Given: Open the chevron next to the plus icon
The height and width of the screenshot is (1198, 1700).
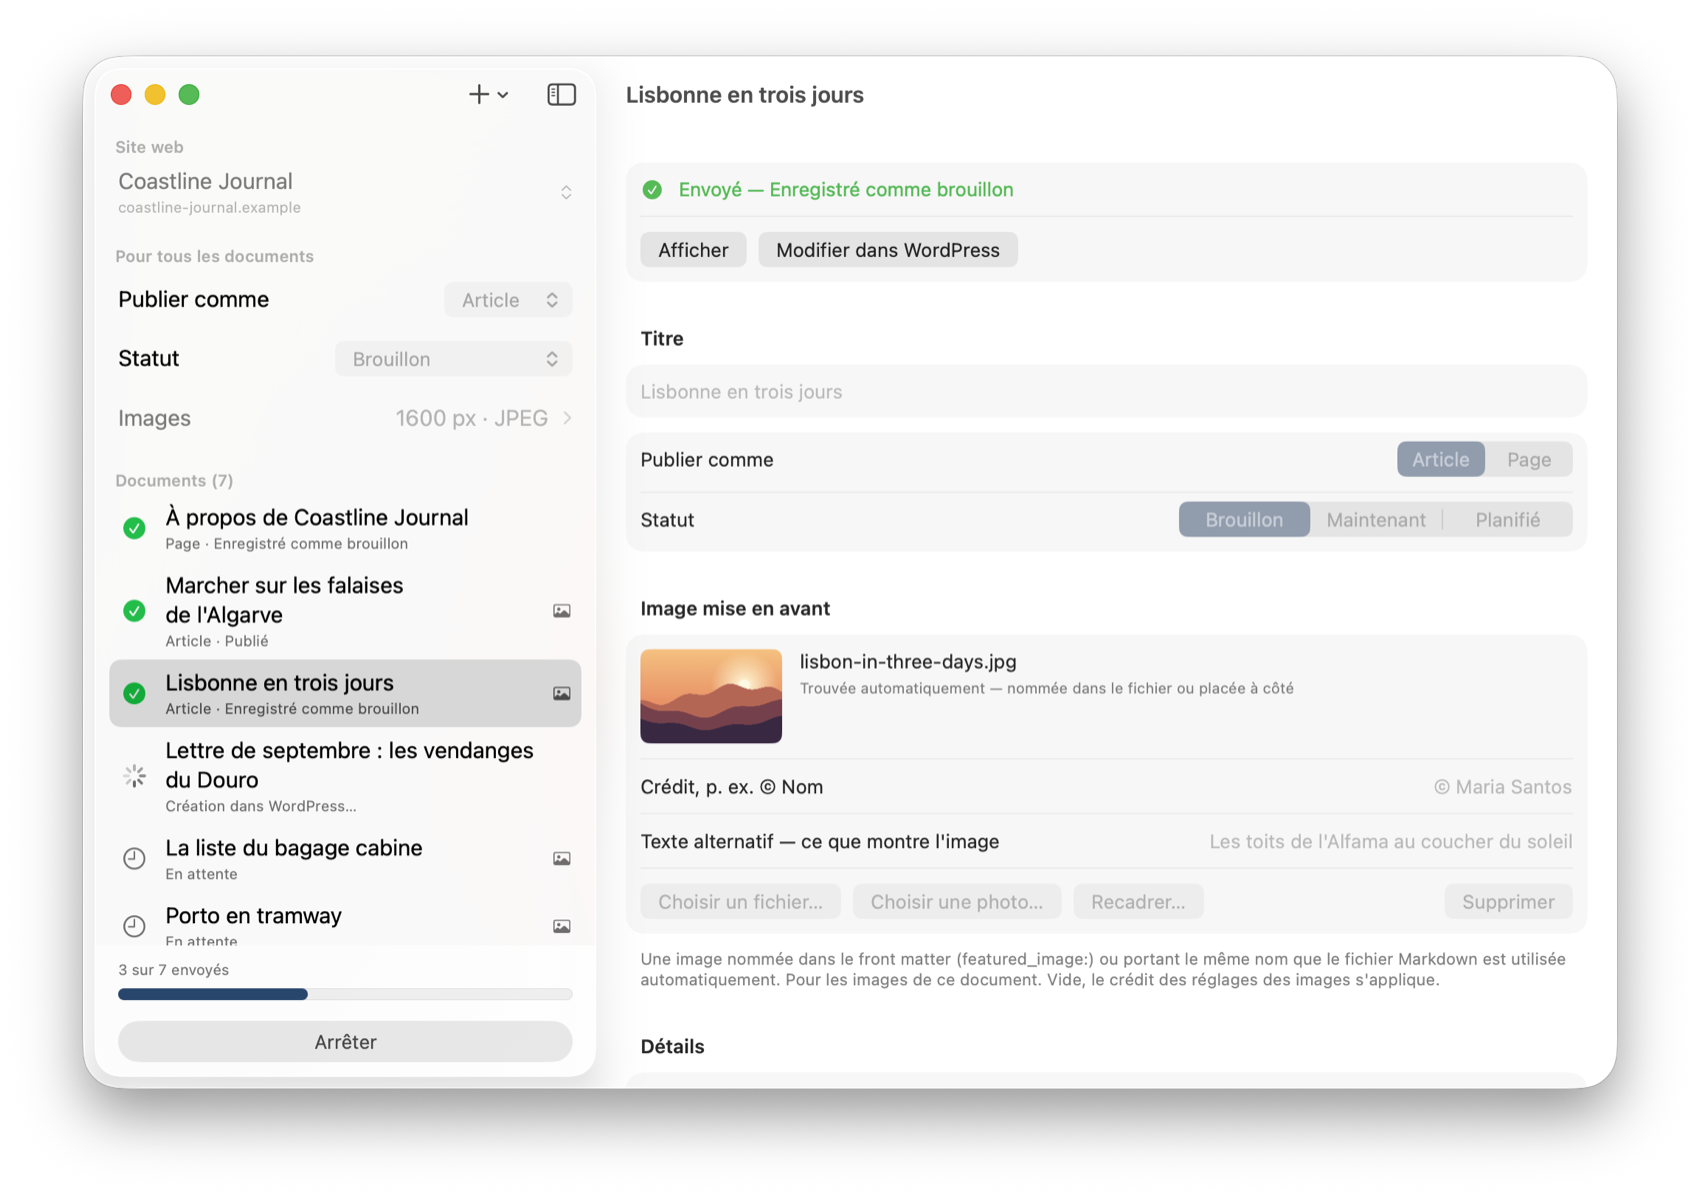Looking at the screenshot, I should 503,95.
